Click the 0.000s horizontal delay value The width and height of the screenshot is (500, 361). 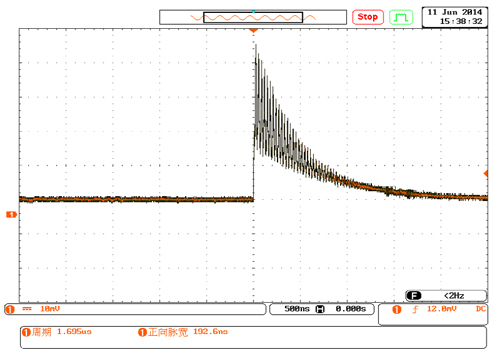pyautogui.click(x=351, y=309)
